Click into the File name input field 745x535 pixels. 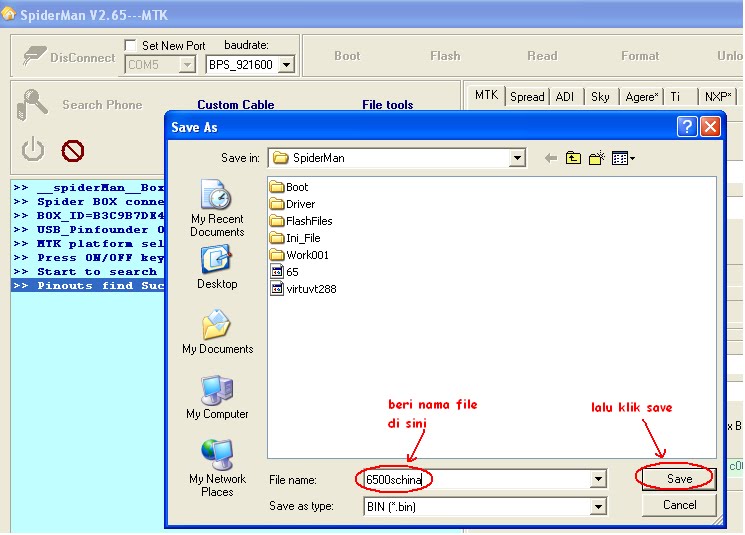[x=477, y=479]
